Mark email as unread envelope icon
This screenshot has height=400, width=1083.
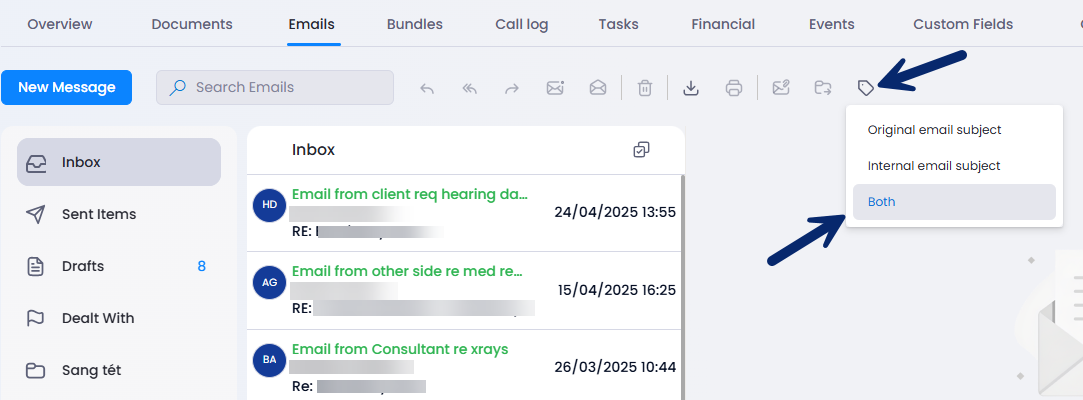pos(555,88)
